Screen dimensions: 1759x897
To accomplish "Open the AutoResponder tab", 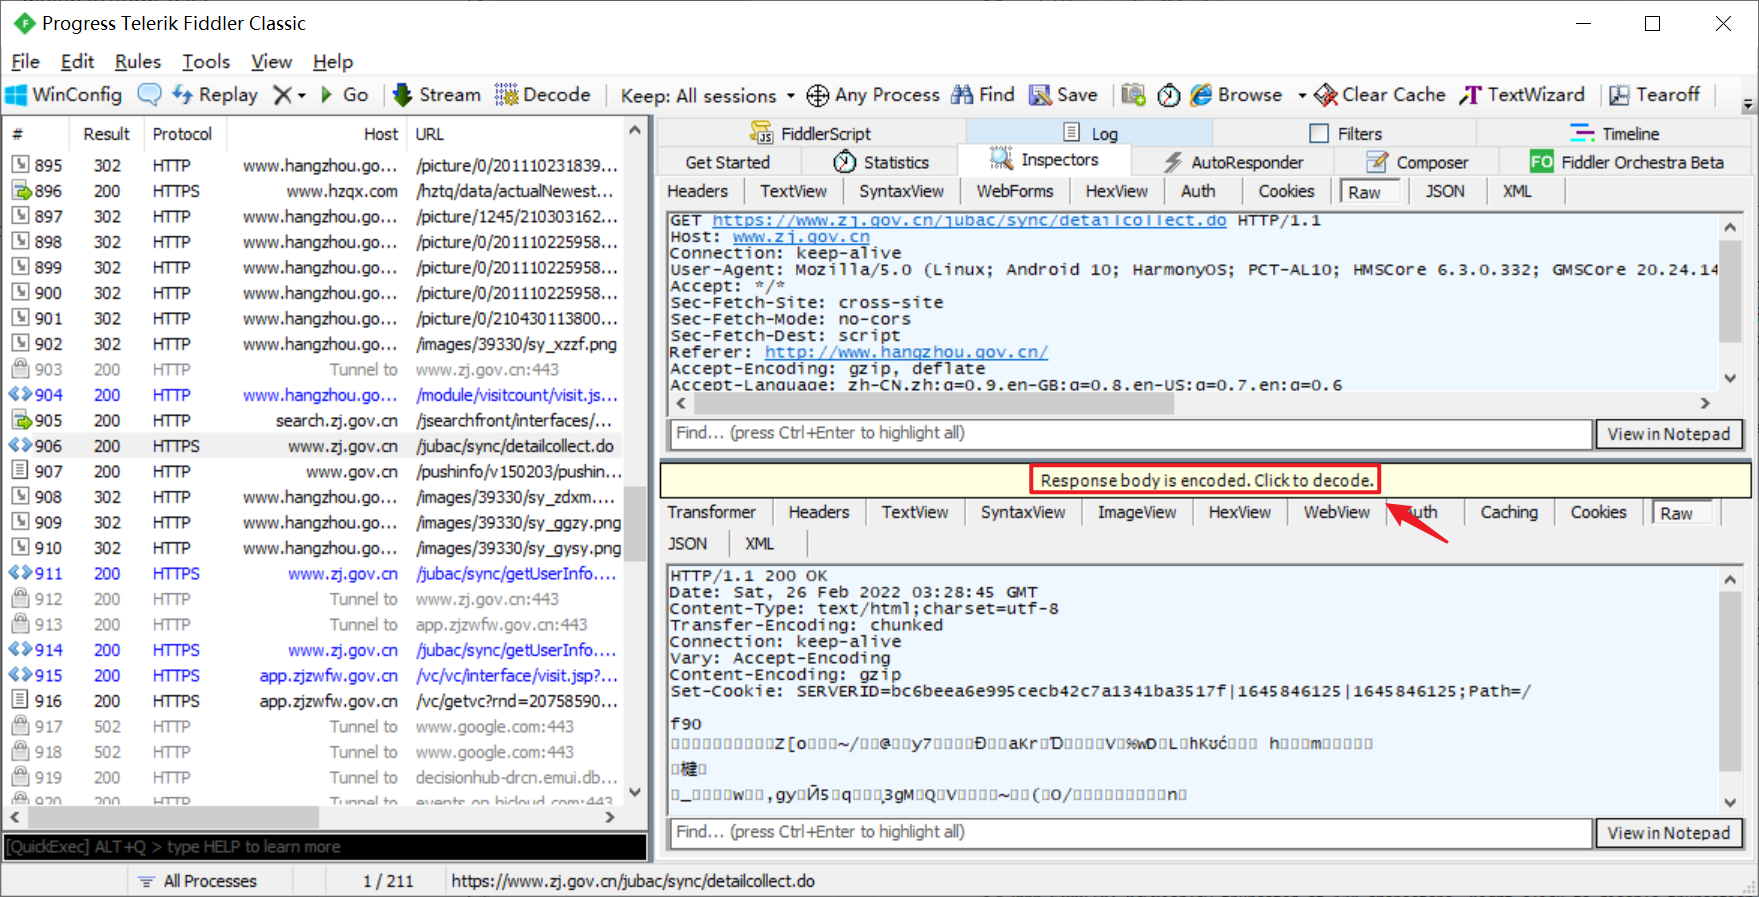I will (x=1233, y=162).
